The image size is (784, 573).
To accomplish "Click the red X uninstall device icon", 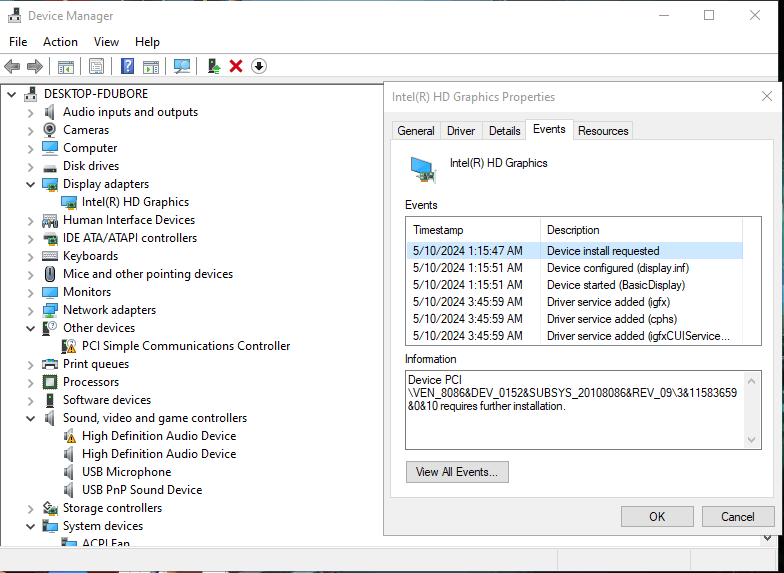I will coord(236,66).
